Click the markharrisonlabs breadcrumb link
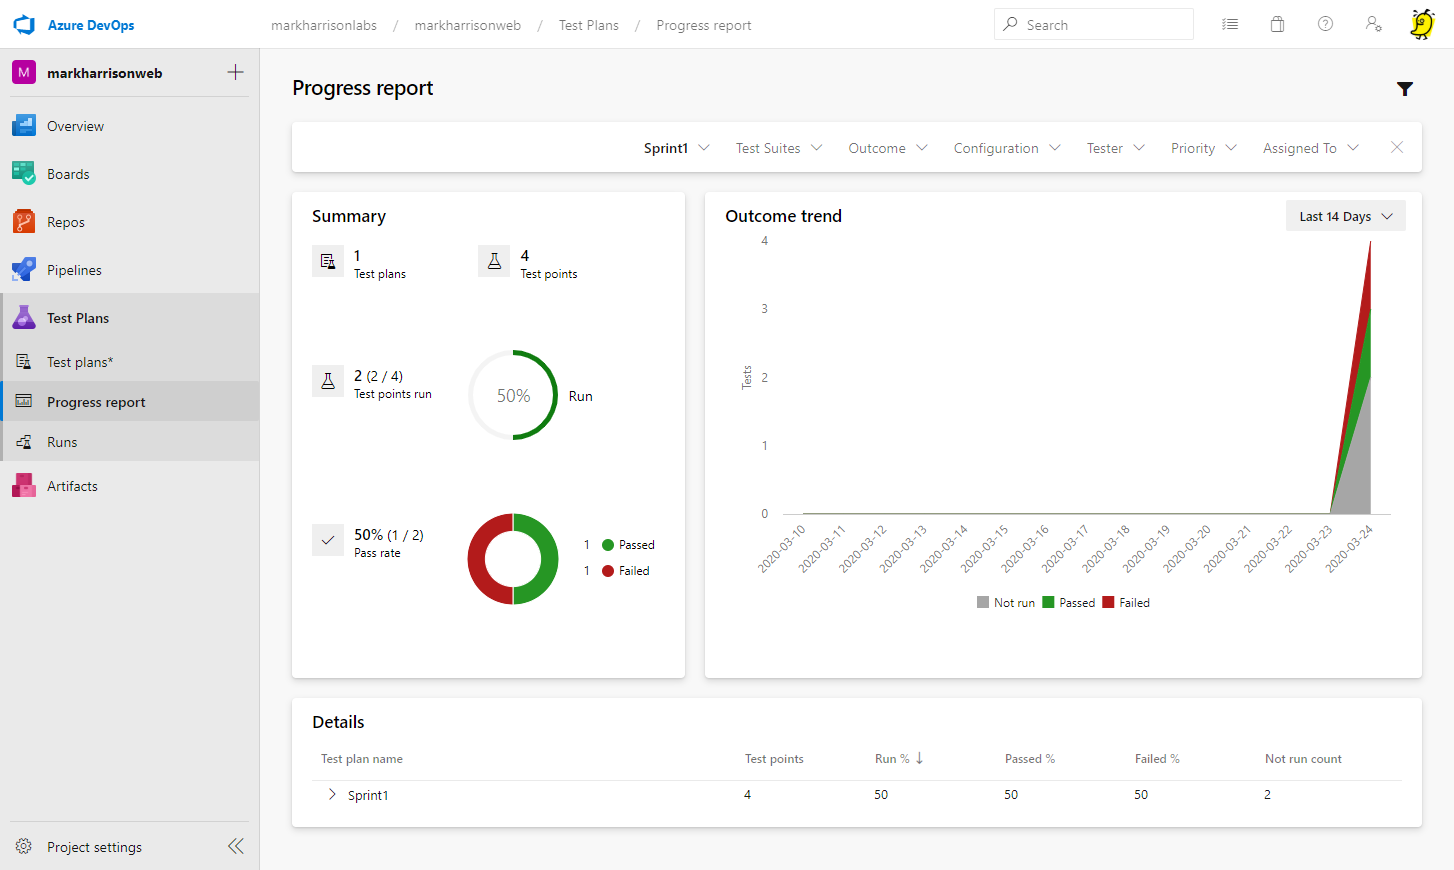Image resolution: width=1454 pixels, height=870 pixels. coord(323,25)
